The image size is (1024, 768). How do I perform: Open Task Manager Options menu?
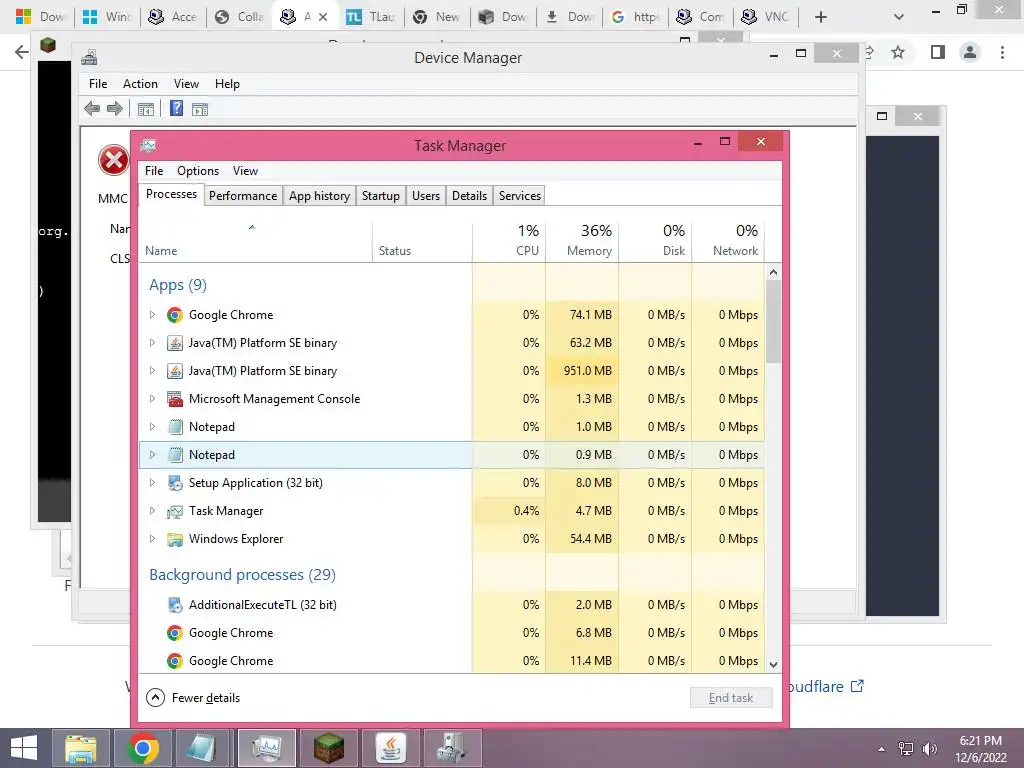click(x=198, y=171)
